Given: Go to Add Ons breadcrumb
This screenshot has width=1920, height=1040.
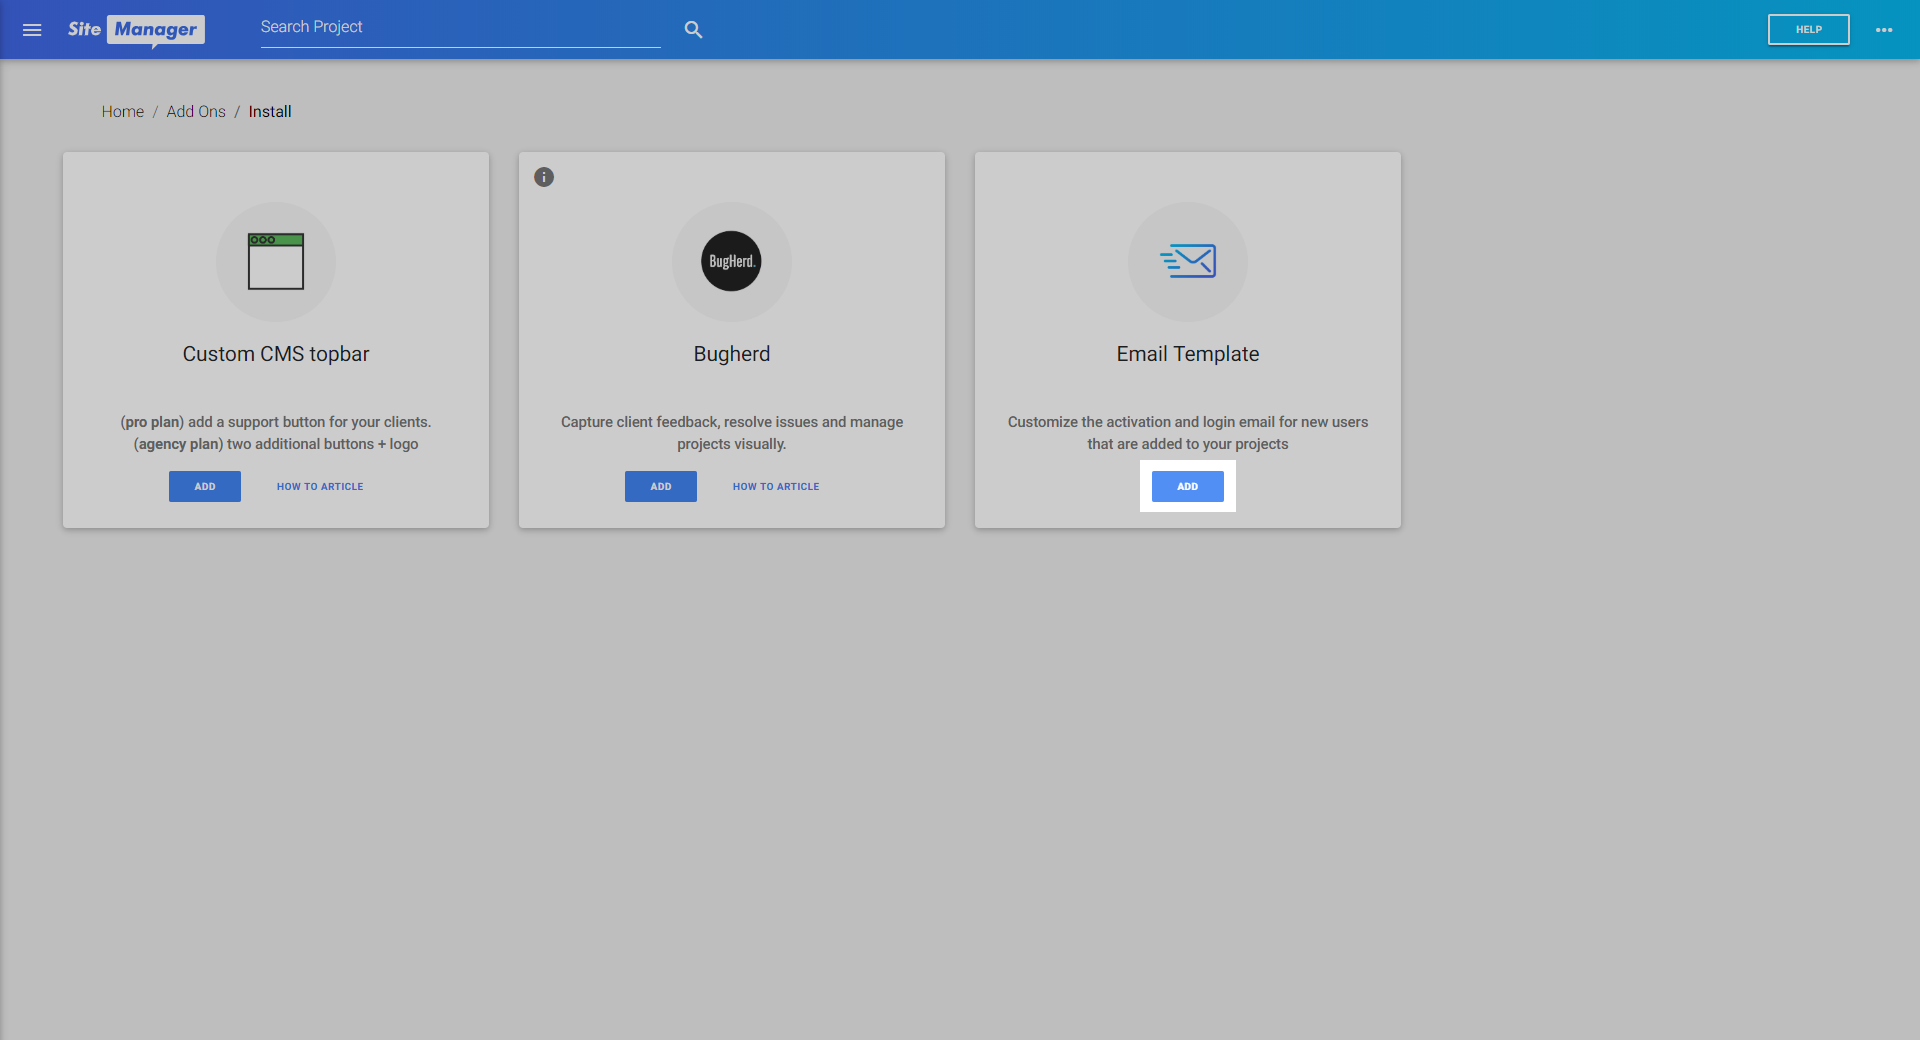Looking at the screenshot, I should [196, 112].
